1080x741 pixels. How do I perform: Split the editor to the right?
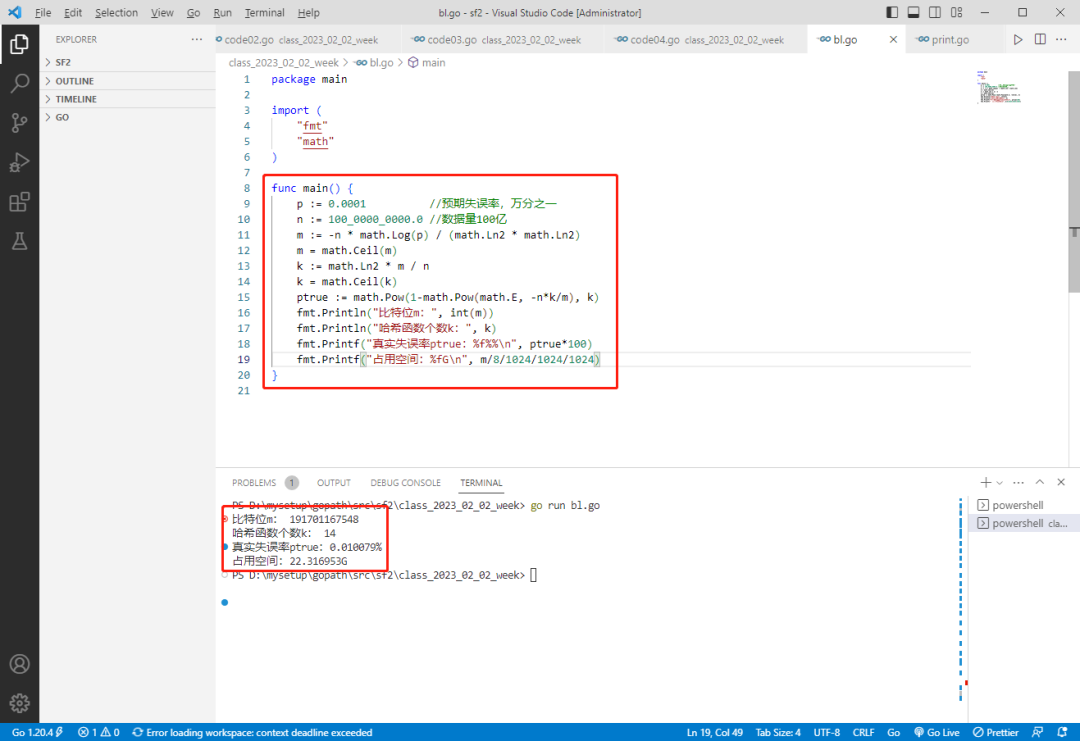(x=1040, y=39)
